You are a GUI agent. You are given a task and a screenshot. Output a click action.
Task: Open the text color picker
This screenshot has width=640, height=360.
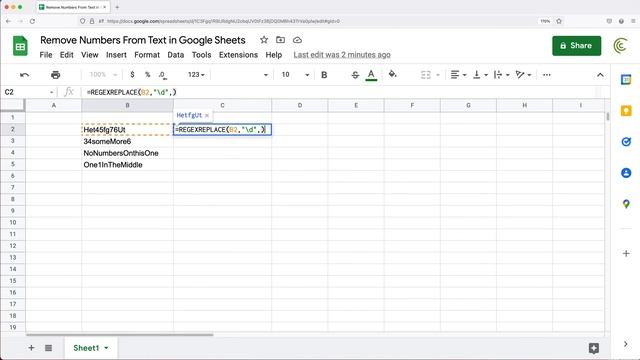point(371,75)
